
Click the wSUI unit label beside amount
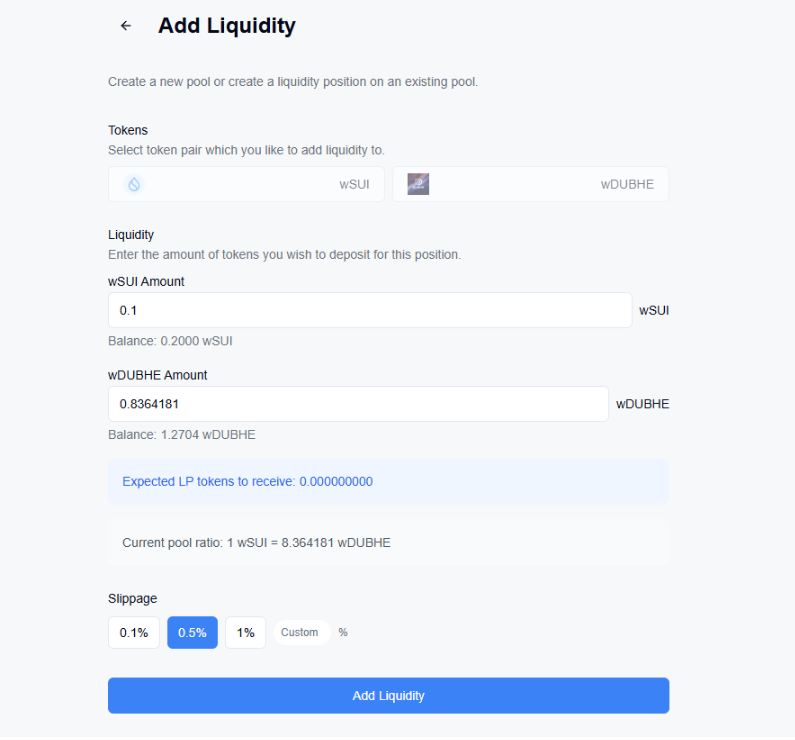tap(654, 310)
